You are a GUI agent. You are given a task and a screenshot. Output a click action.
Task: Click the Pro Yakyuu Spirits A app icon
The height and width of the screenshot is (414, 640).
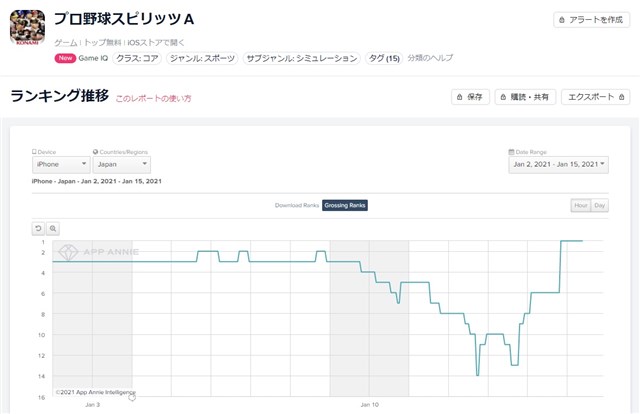pyautogui.click(x=27, y=27)
